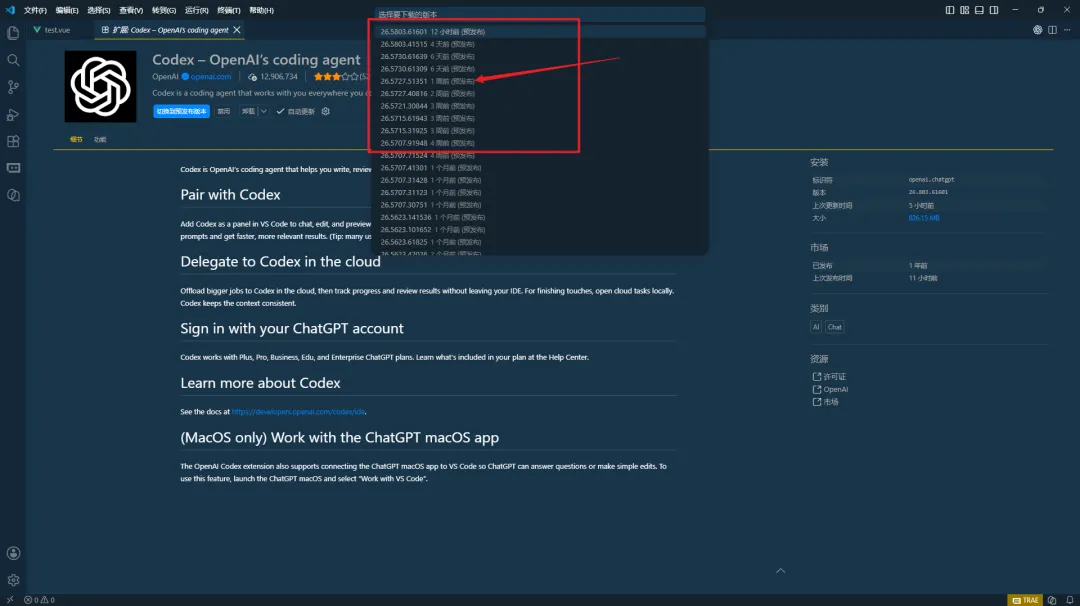This screenshot has width=1080, height=606.
Task: Open the 编辑(E) menu
Action: pos(67,10)
